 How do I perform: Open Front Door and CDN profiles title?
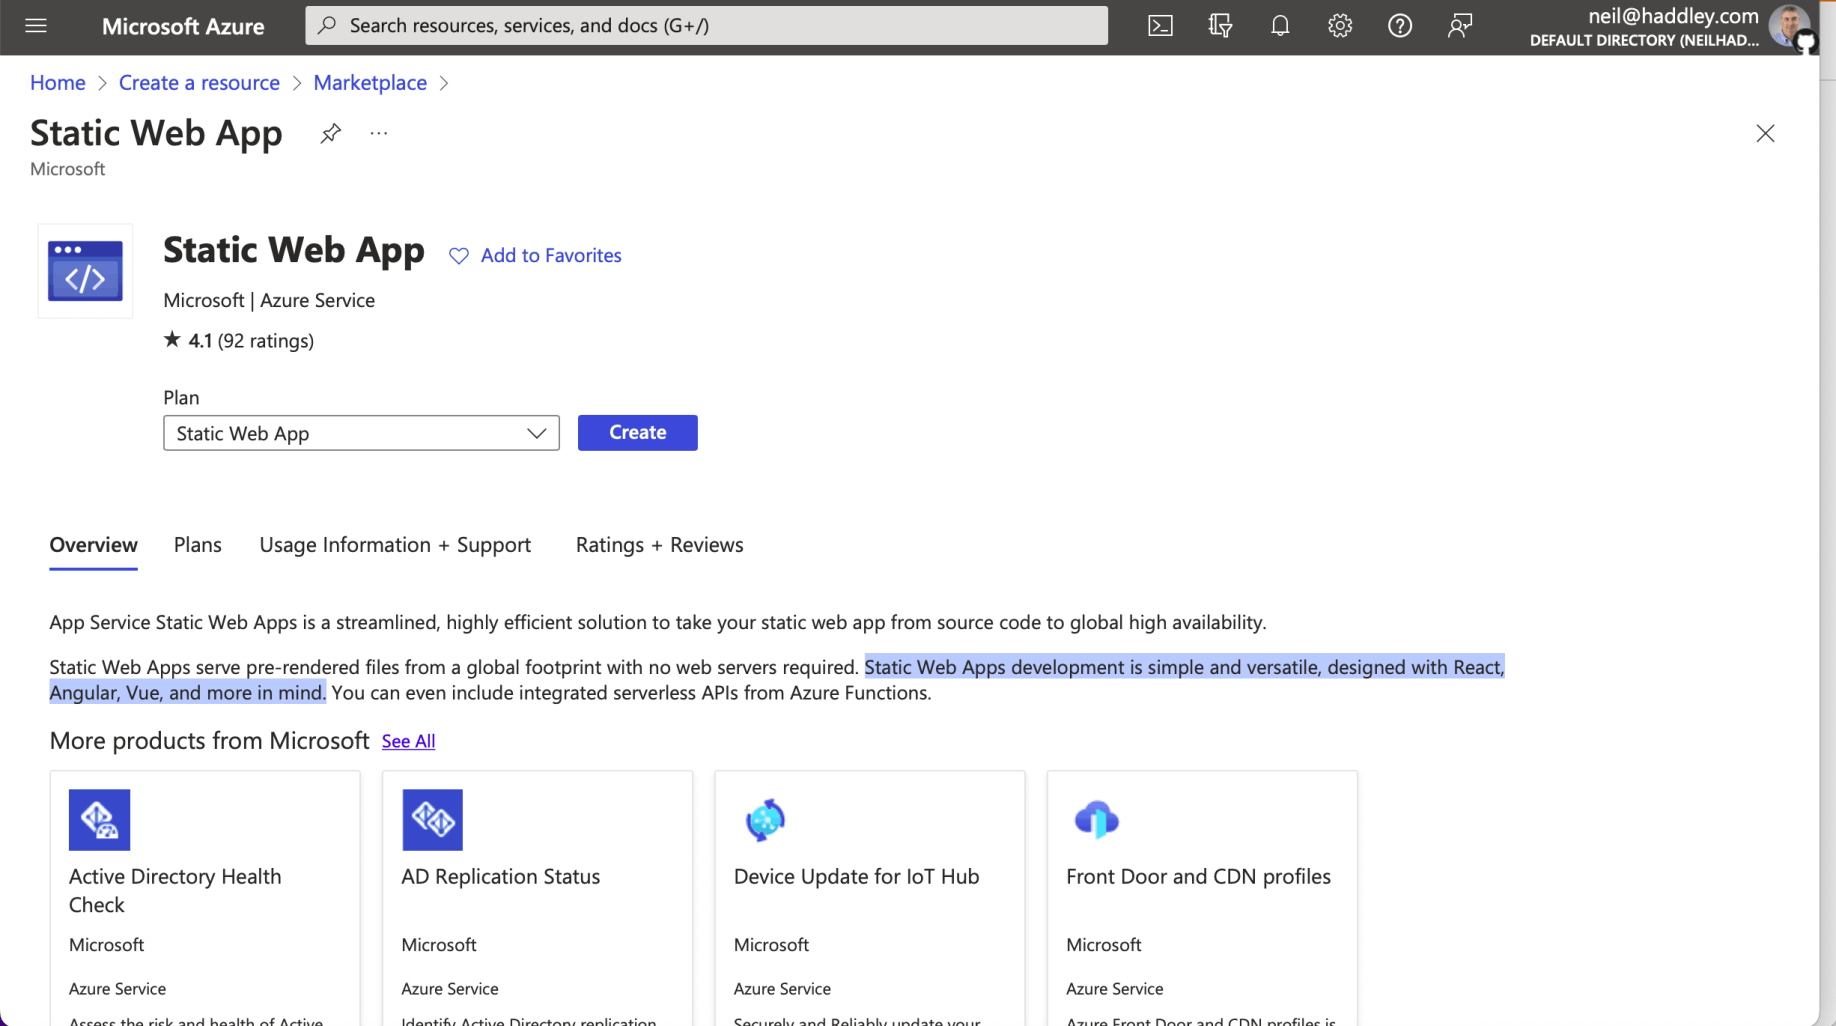point(1198,876)
